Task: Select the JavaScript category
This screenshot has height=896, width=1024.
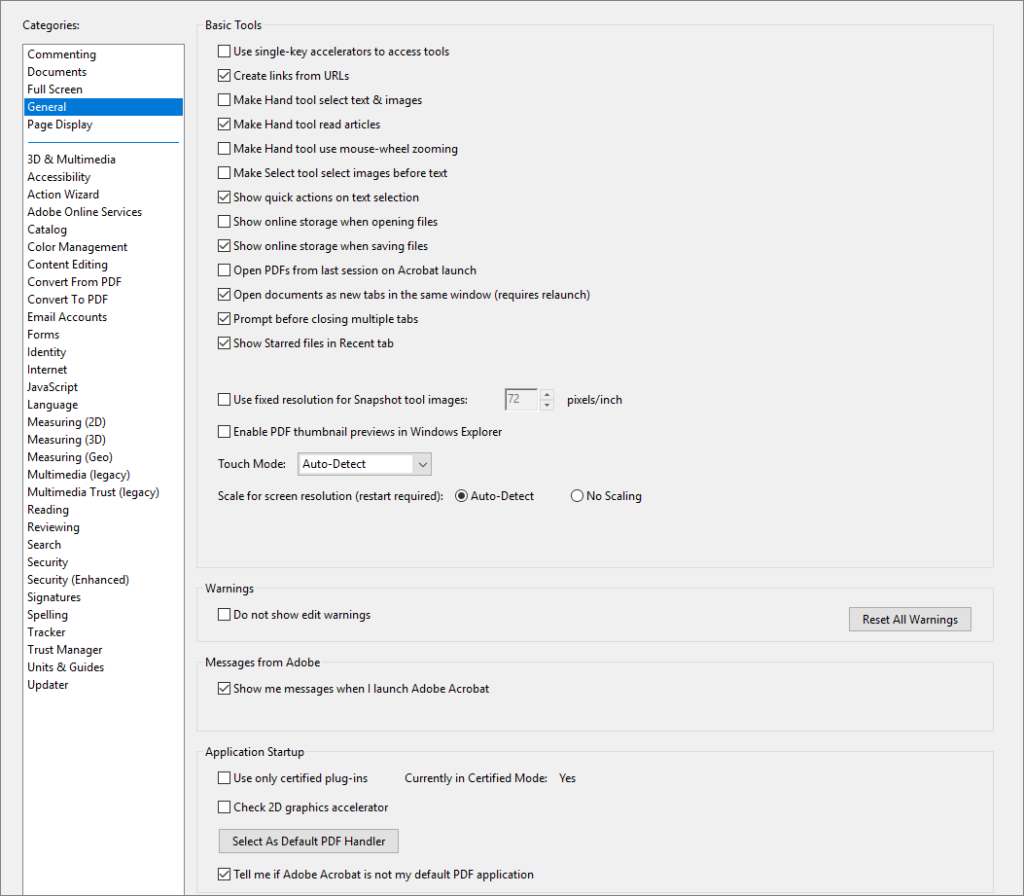Action: [52, 386]
